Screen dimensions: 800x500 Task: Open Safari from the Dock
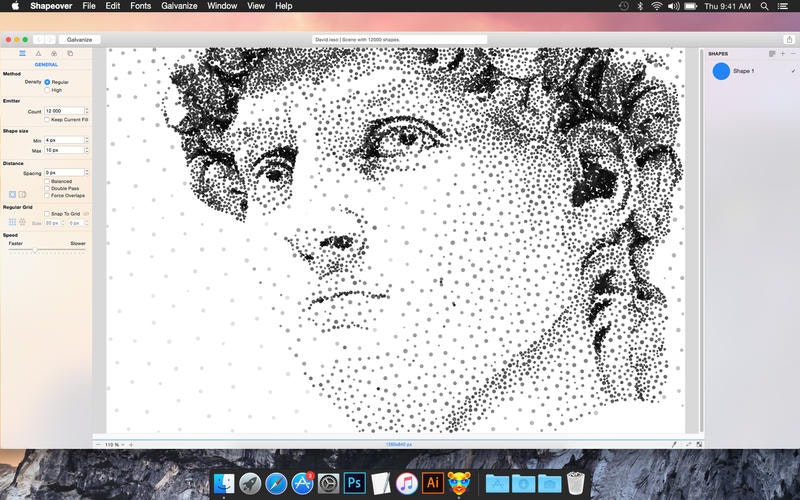[x=276, y=483]
